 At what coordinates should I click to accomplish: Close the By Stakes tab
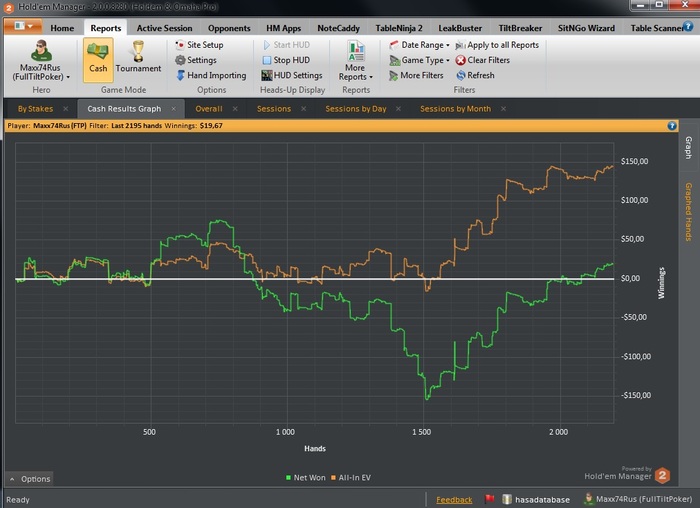[66, 108]
